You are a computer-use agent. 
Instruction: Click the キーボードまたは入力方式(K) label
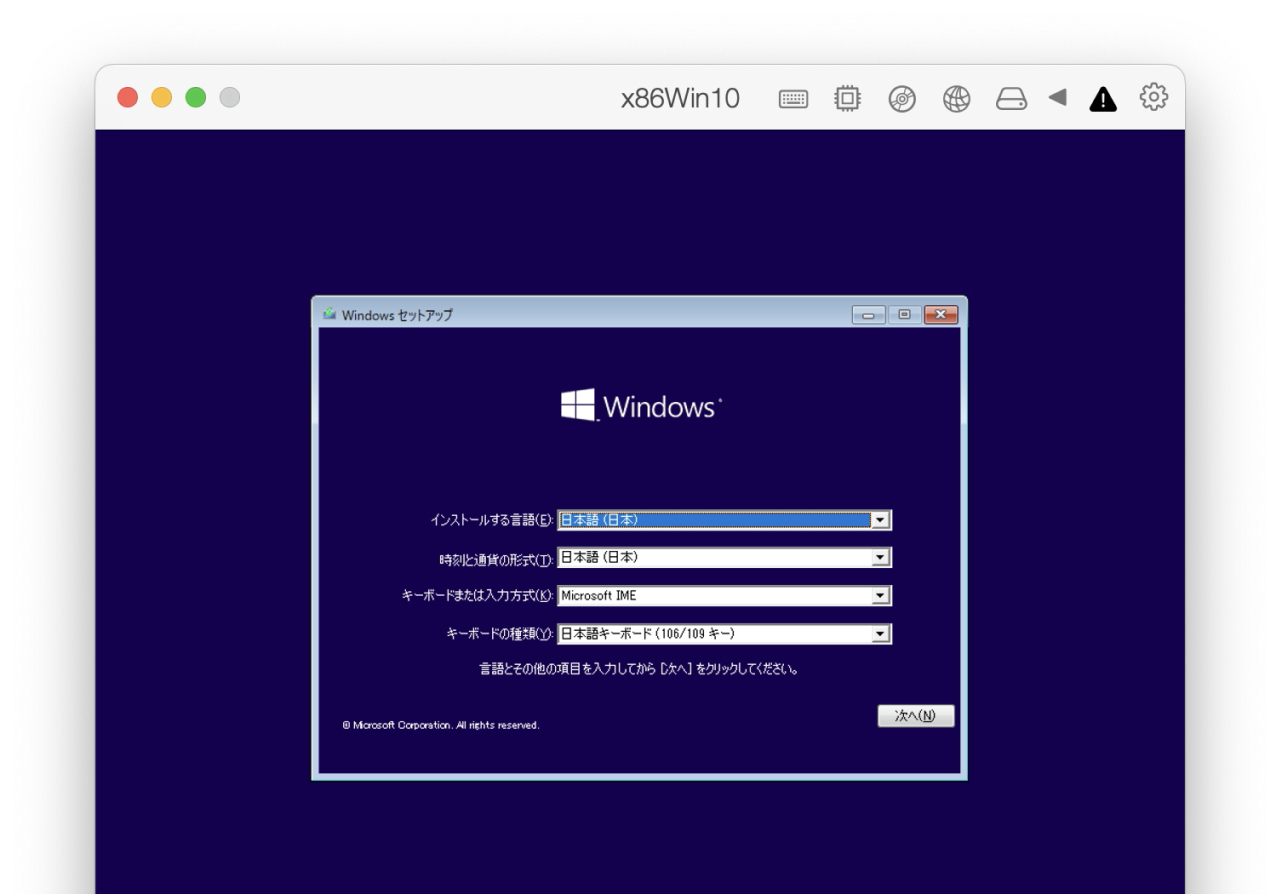[477, 596]
